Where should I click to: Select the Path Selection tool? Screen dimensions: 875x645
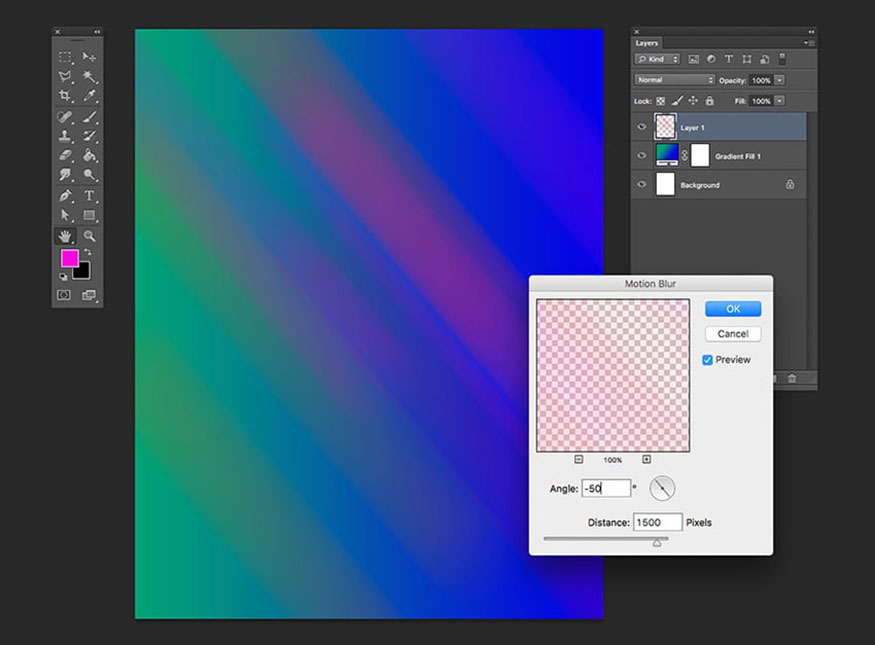tap(65, 215)
